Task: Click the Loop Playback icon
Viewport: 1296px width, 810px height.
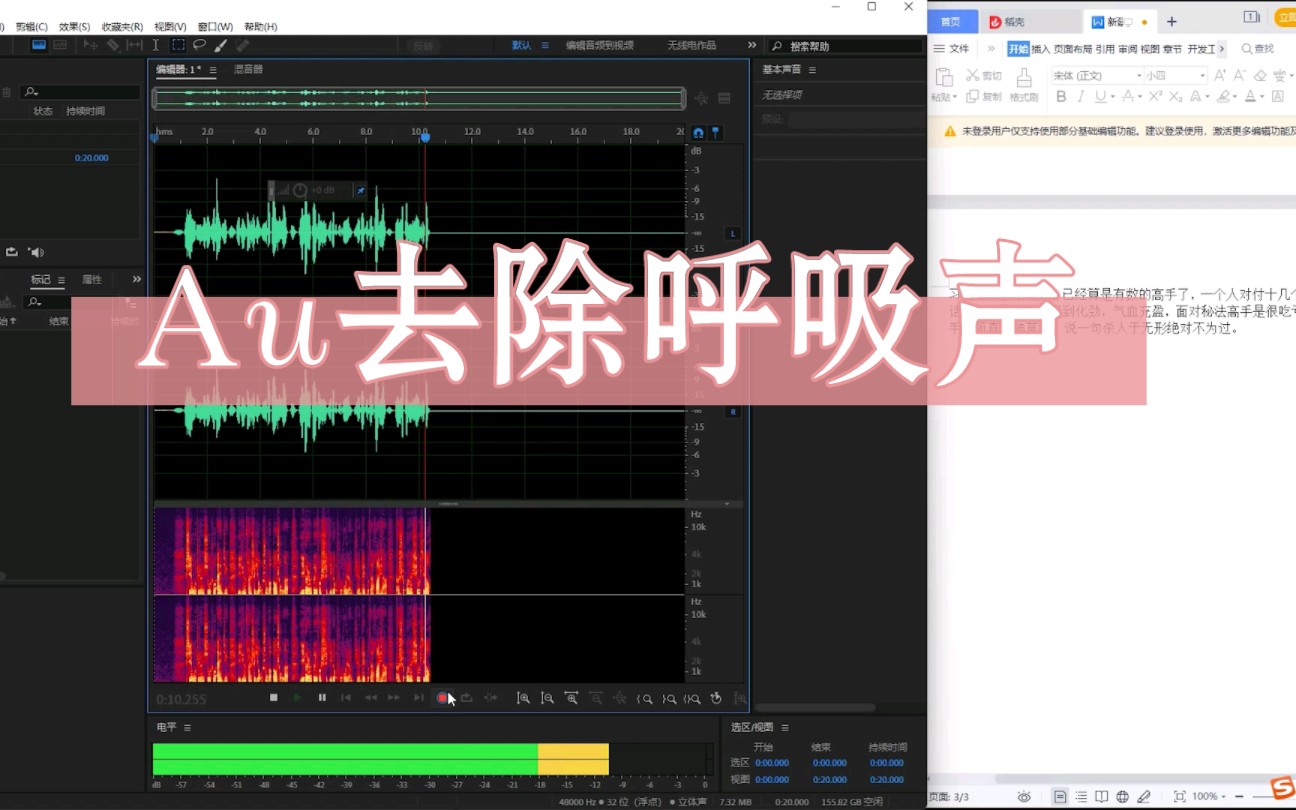Action: [468, 698]
